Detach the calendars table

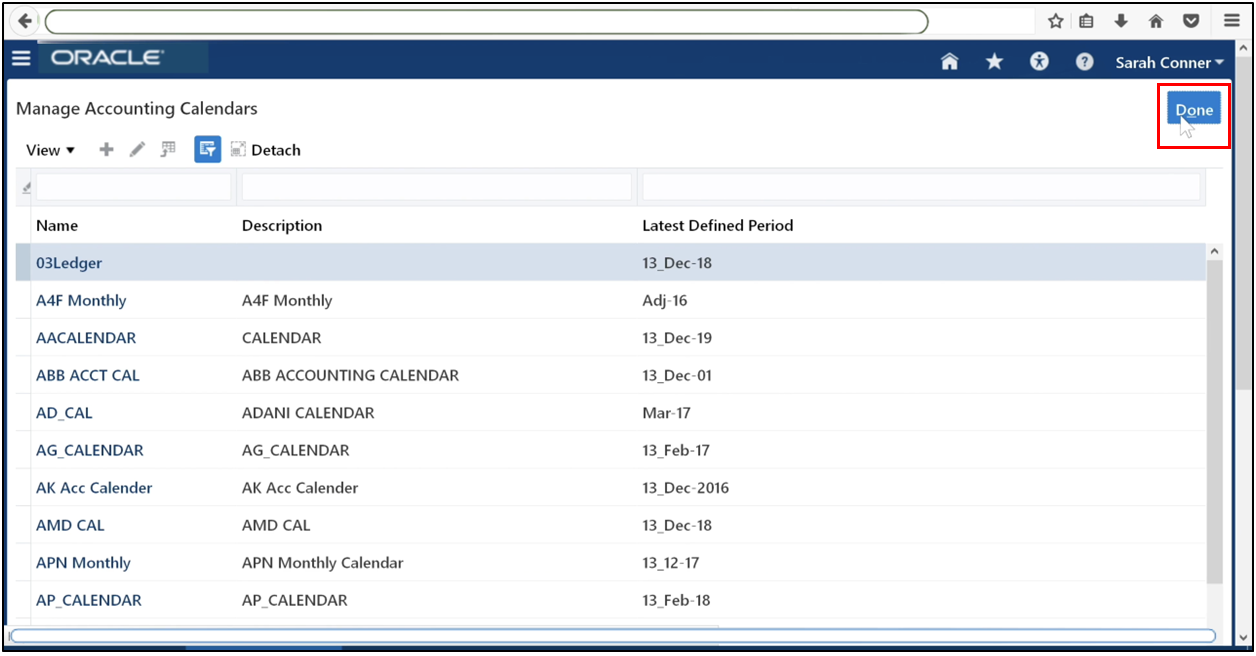(265, 149)
